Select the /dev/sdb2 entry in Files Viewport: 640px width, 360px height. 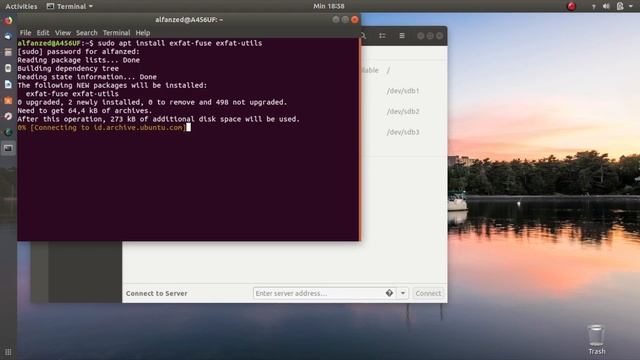pos(403,111)
